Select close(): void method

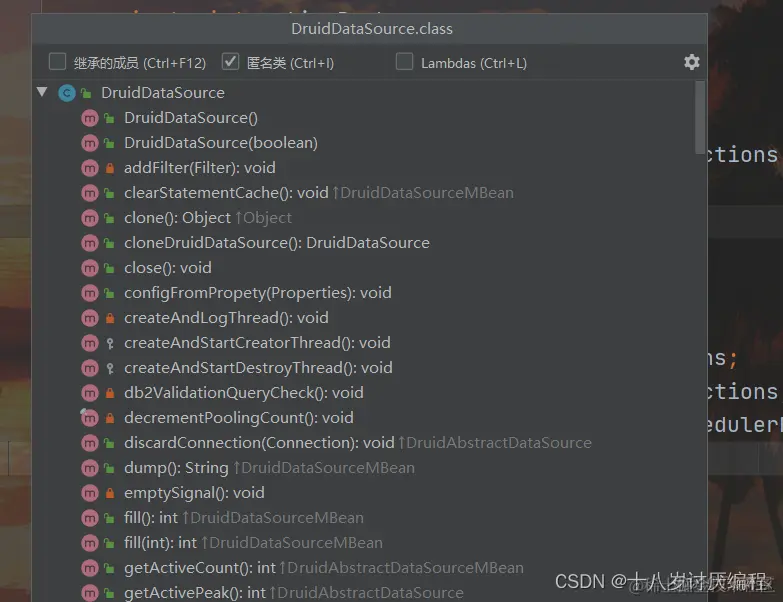tap(168, 268)
